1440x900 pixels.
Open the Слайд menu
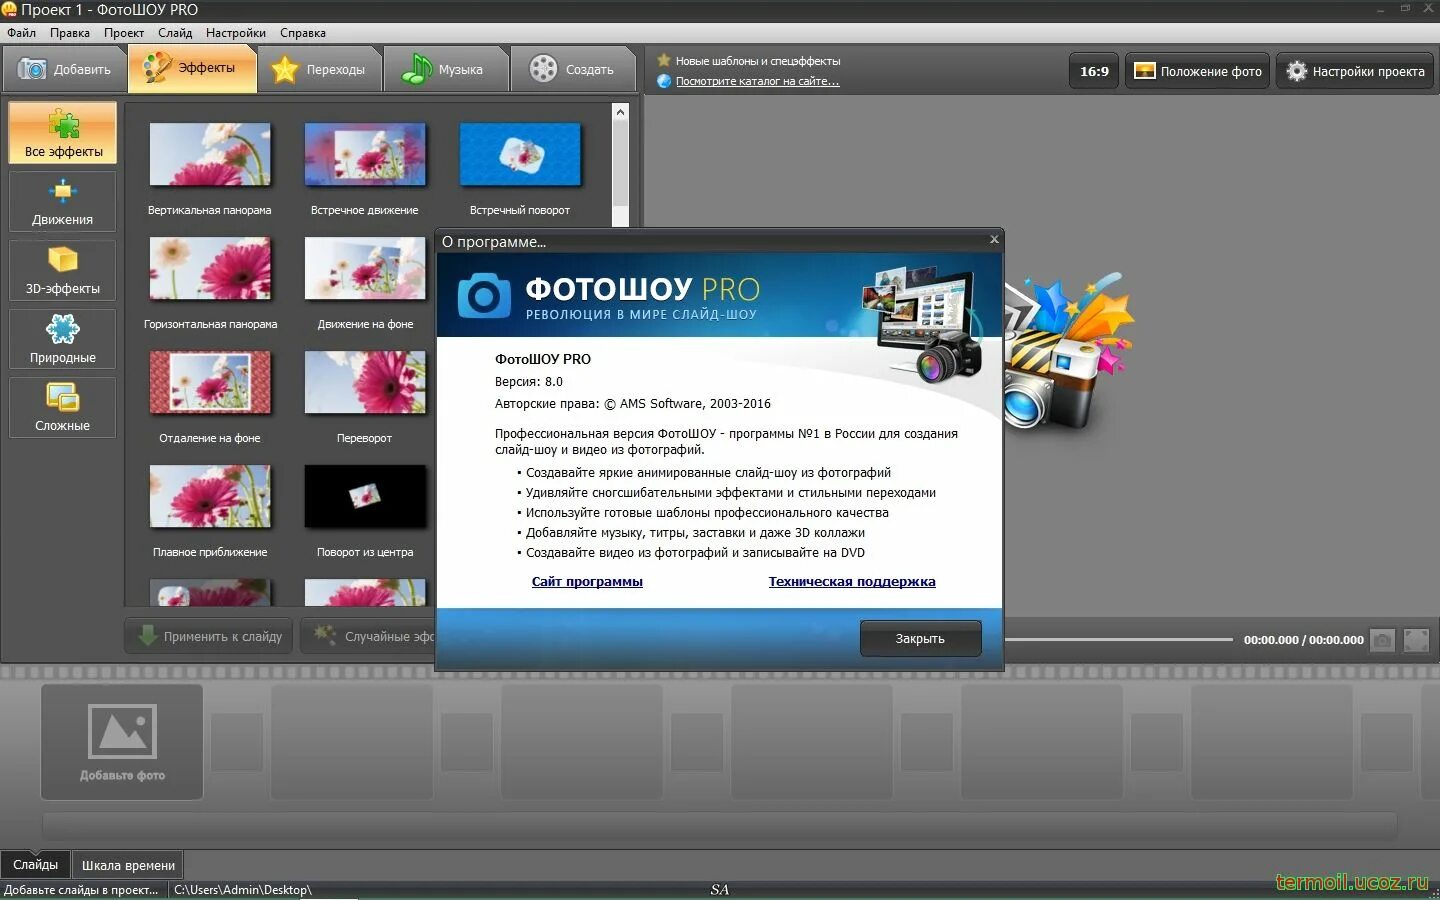(175, 33)
